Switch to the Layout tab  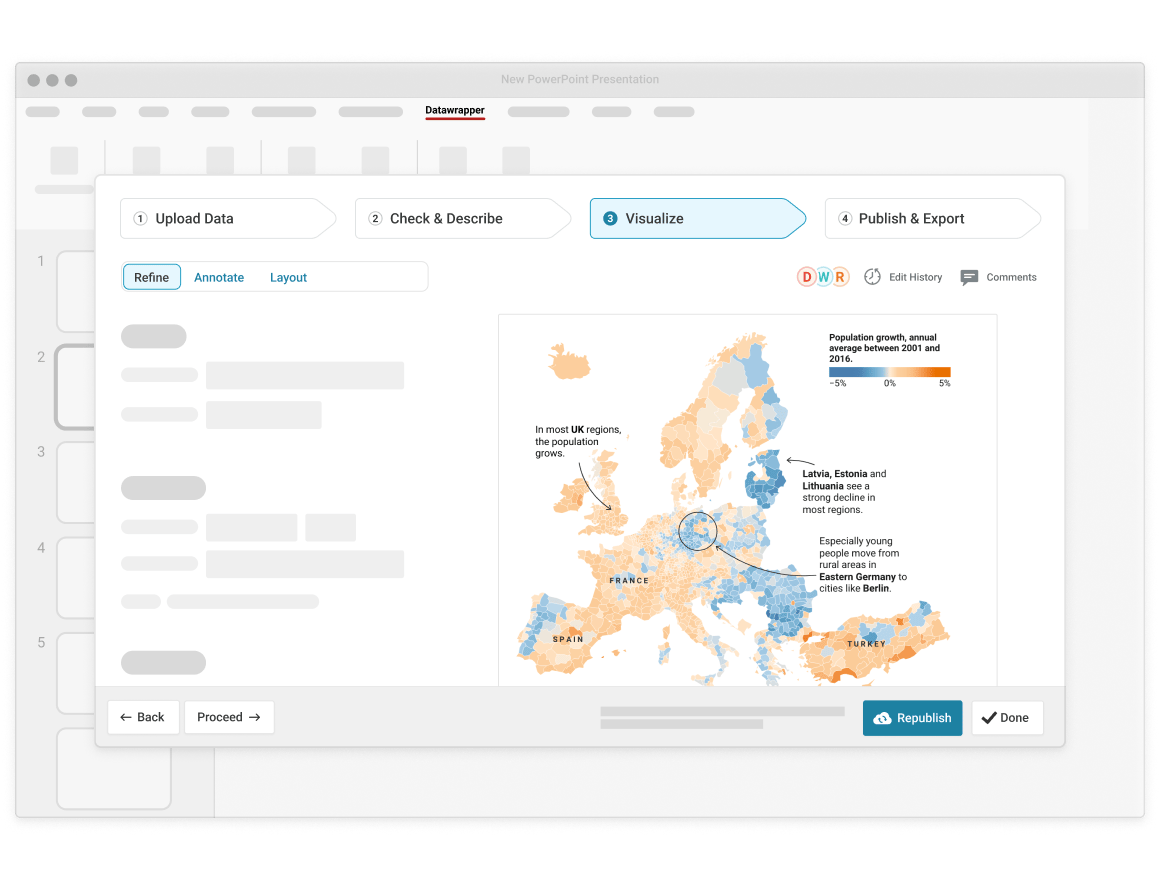pyautogui.click(x=288, y=277)
